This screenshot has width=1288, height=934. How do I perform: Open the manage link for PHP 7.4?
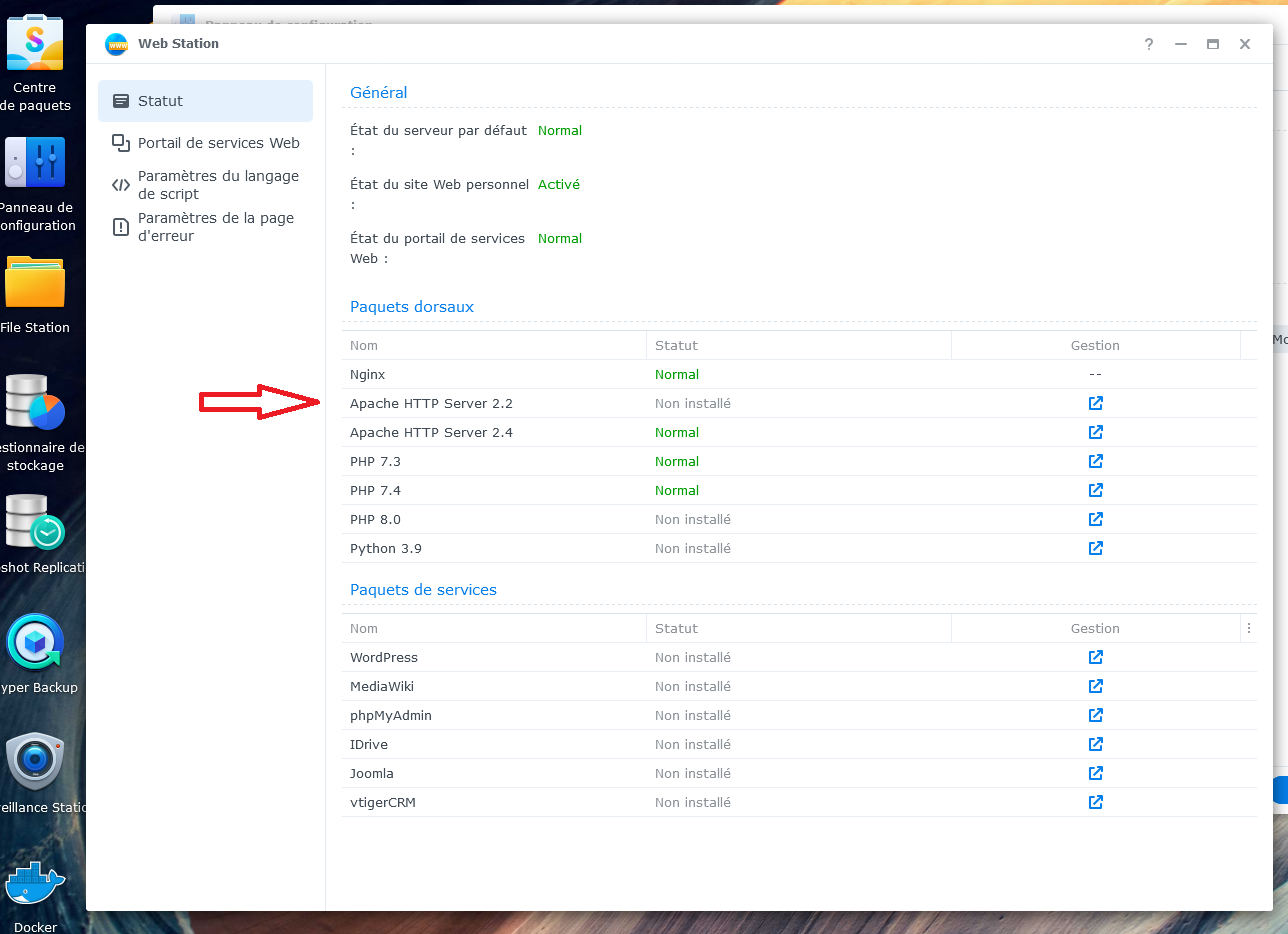(1095, 490)
